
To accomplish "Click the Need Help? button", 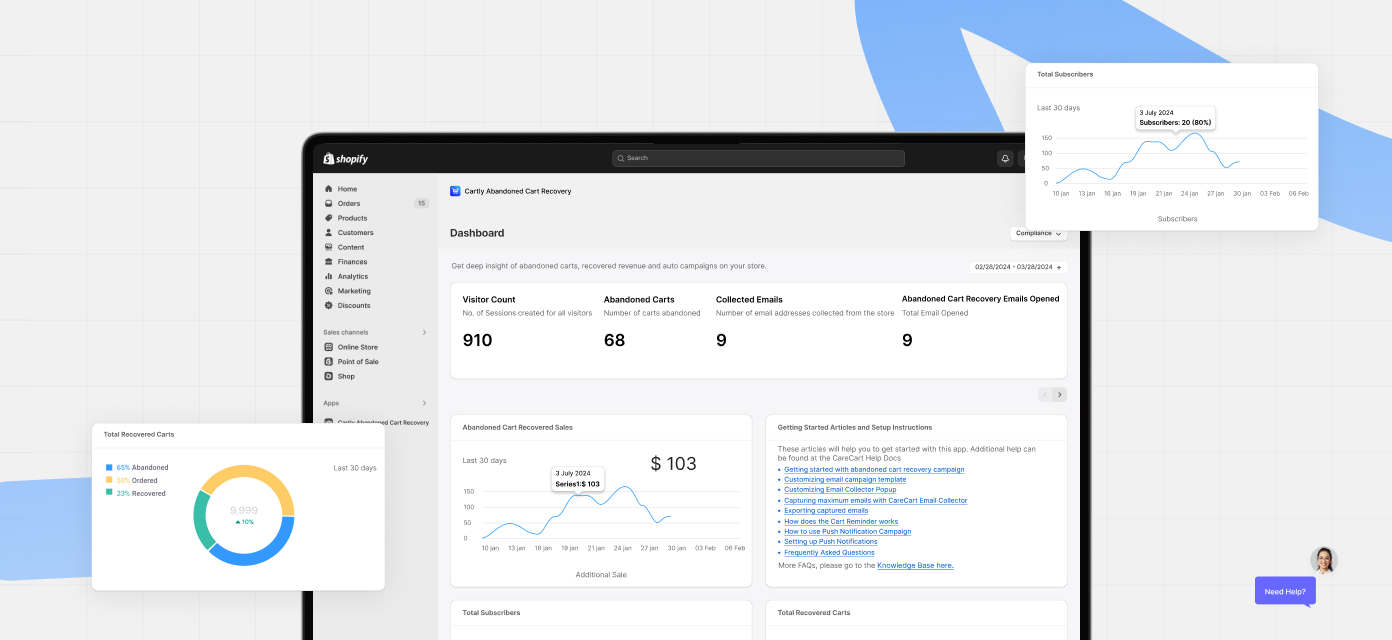I will [x=1285, y=591].
